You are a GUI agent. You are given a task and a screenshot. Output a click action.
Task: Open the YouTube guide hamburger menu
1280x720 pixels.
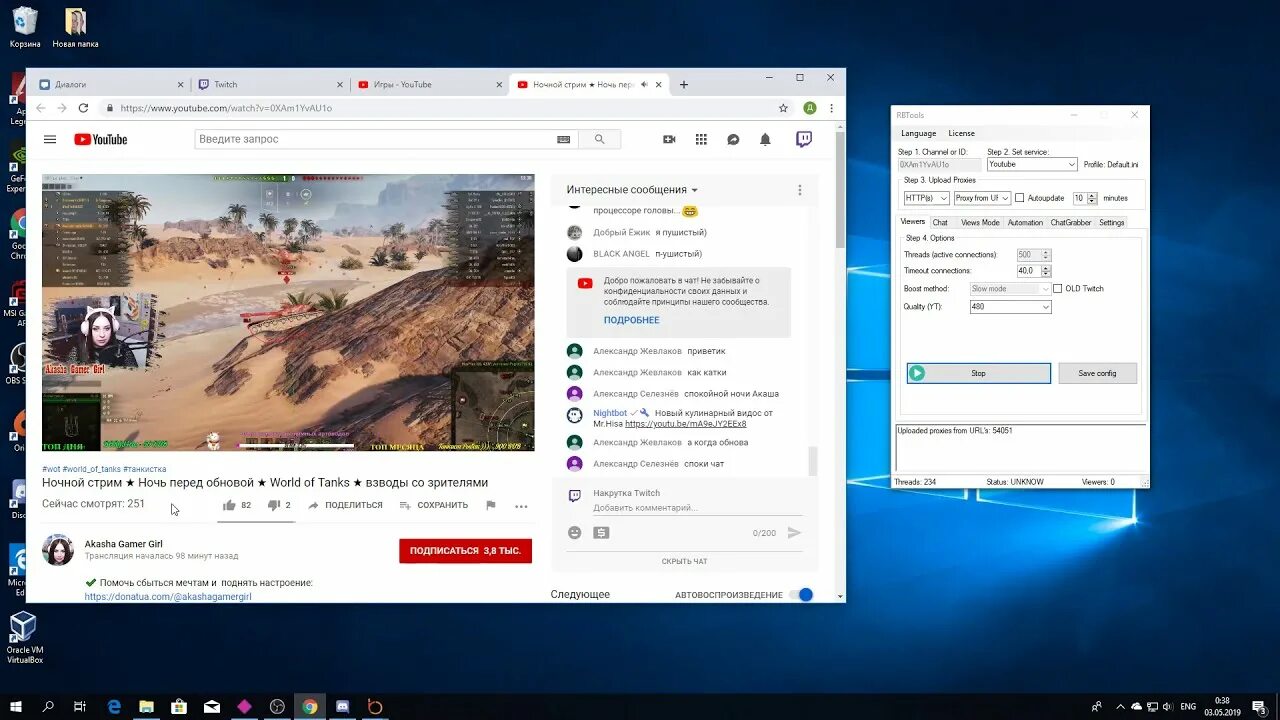(50, 139)
